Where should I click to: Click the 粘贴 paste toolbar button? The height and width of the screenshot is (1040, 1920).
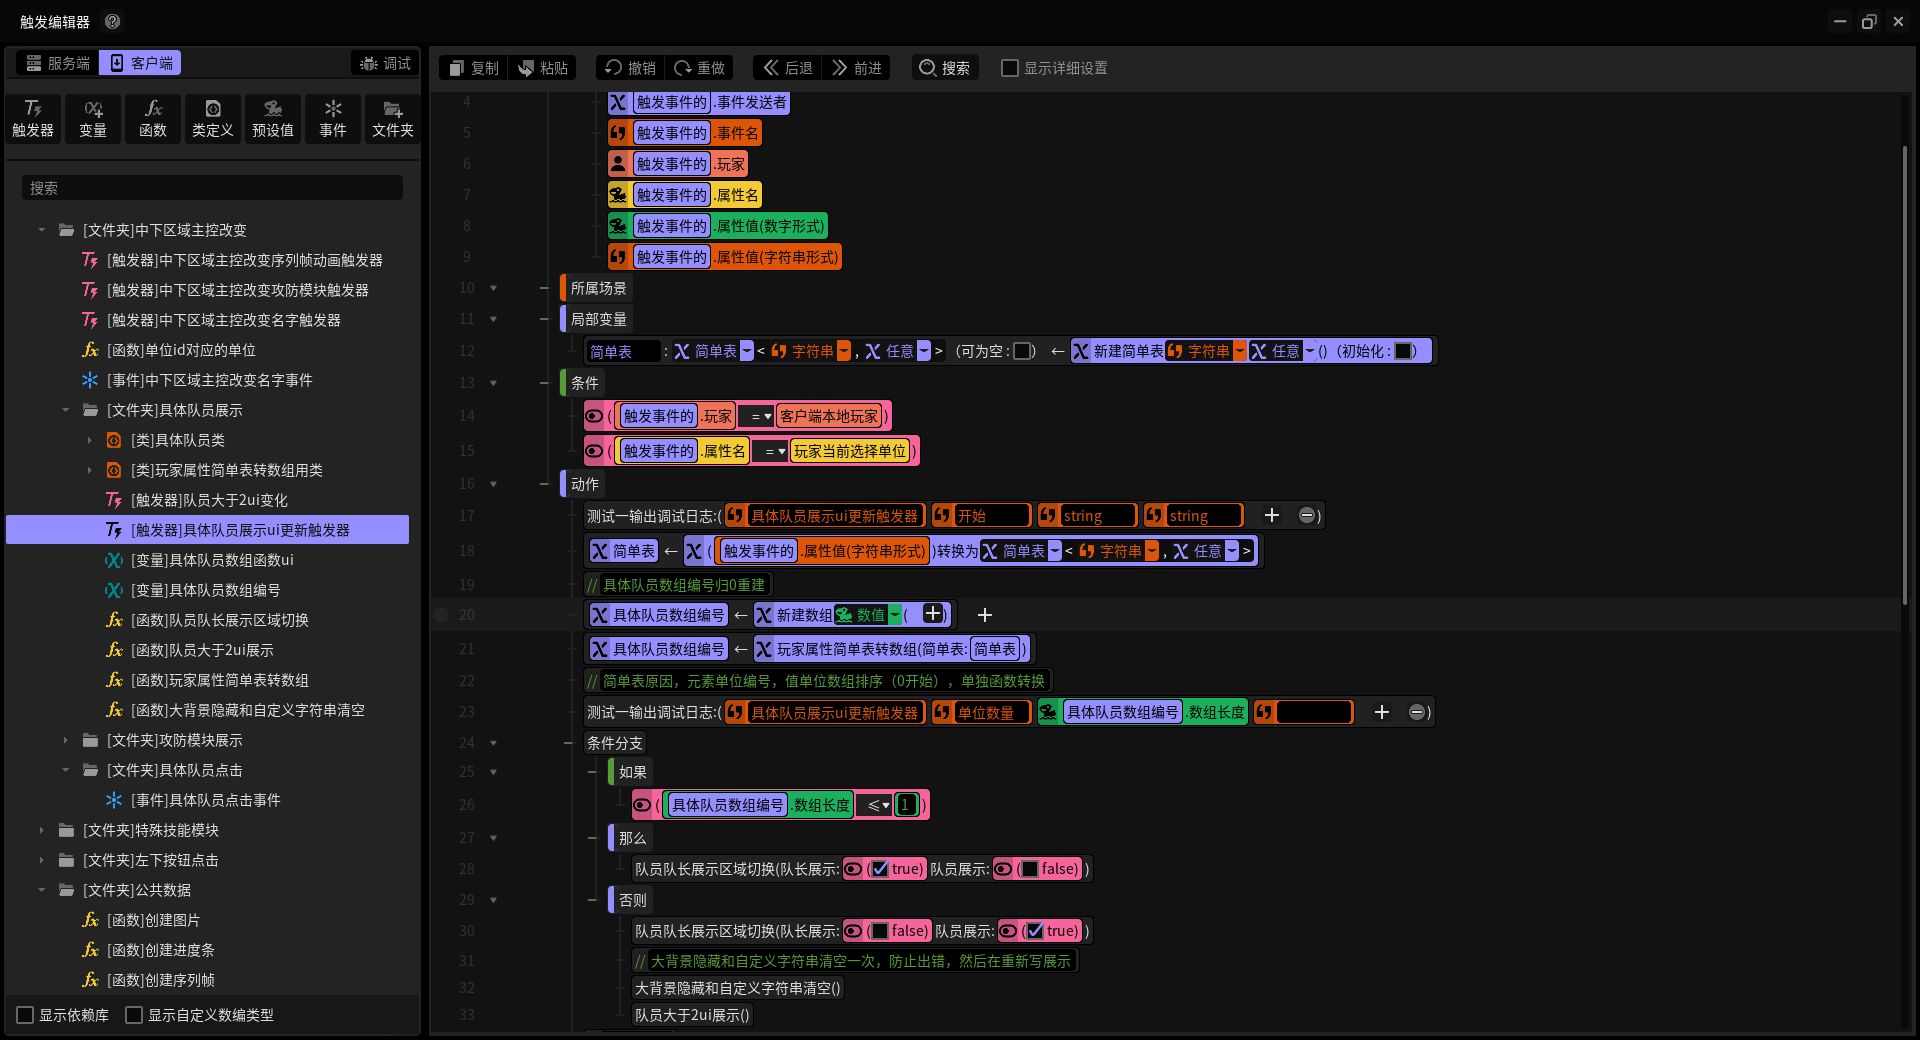(543, 68)
